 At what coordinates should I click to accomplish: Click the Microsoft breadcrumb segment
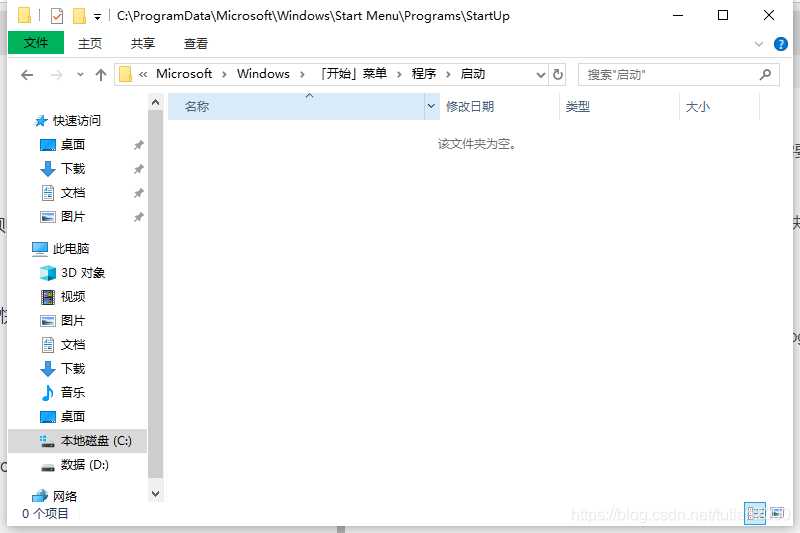tap(184, 74)
